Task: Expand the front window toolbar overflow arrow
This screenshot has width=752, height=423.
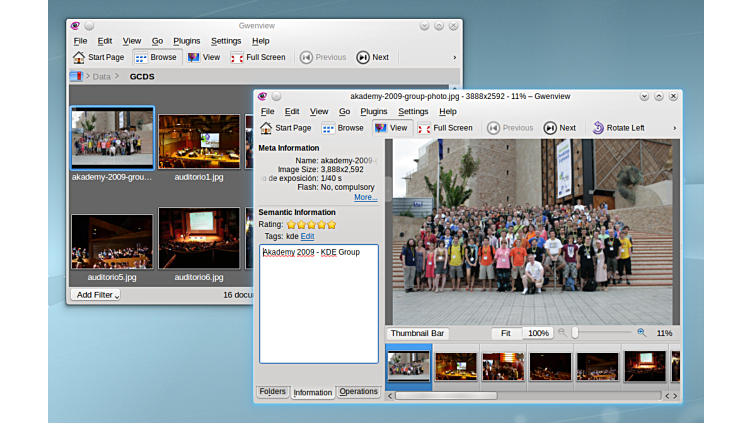Action: [673, 128]
